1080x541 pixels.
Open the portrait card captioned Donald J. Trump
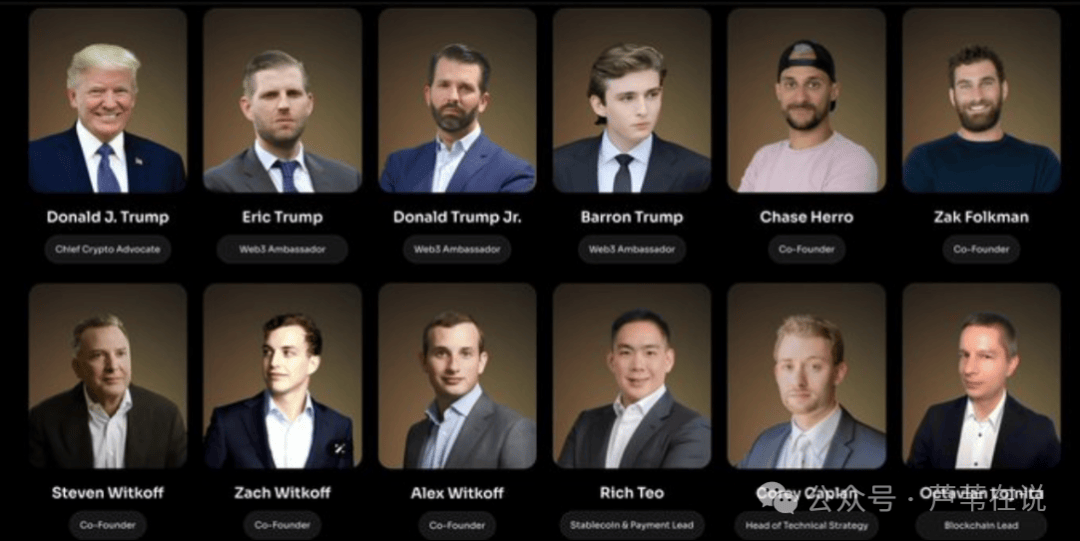click(x=107, y=101)
